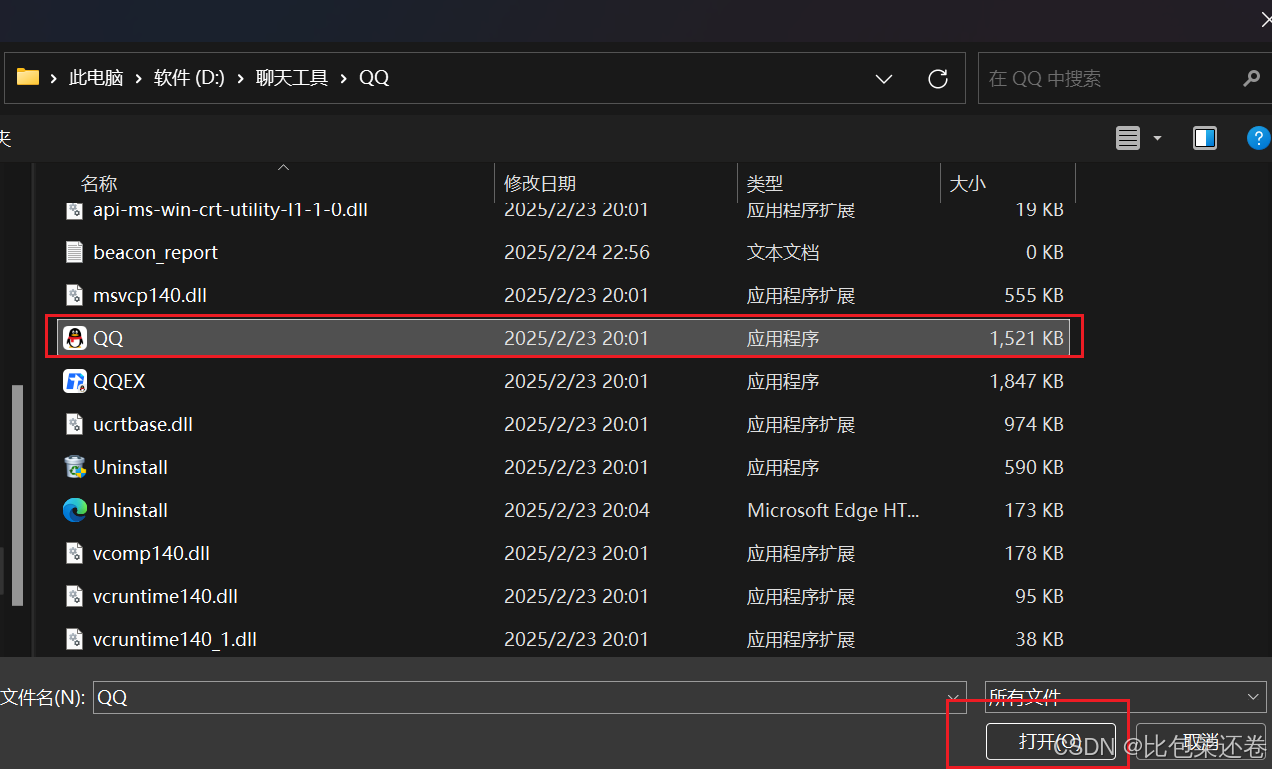Image resolution: width=1272 pixels, height=769 pixels.
Task: Click the file list vertical scrollbar
Action: (16, 495)
